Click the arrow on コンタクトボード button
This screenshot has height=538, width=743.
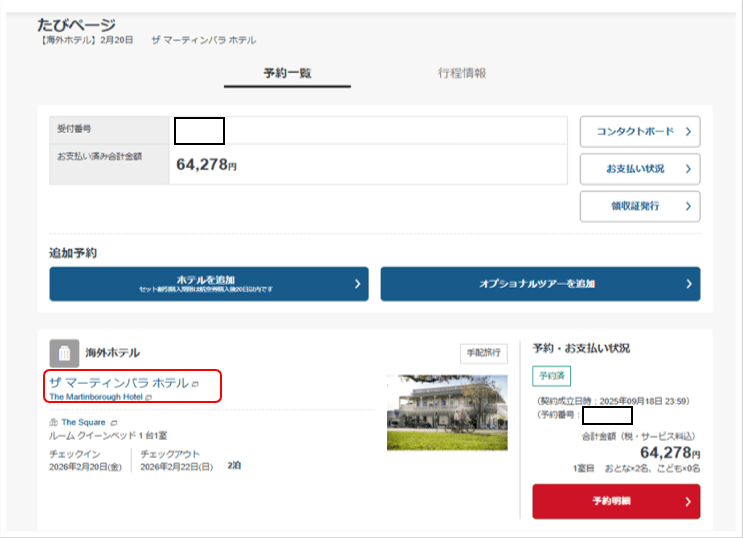(687, 132)
